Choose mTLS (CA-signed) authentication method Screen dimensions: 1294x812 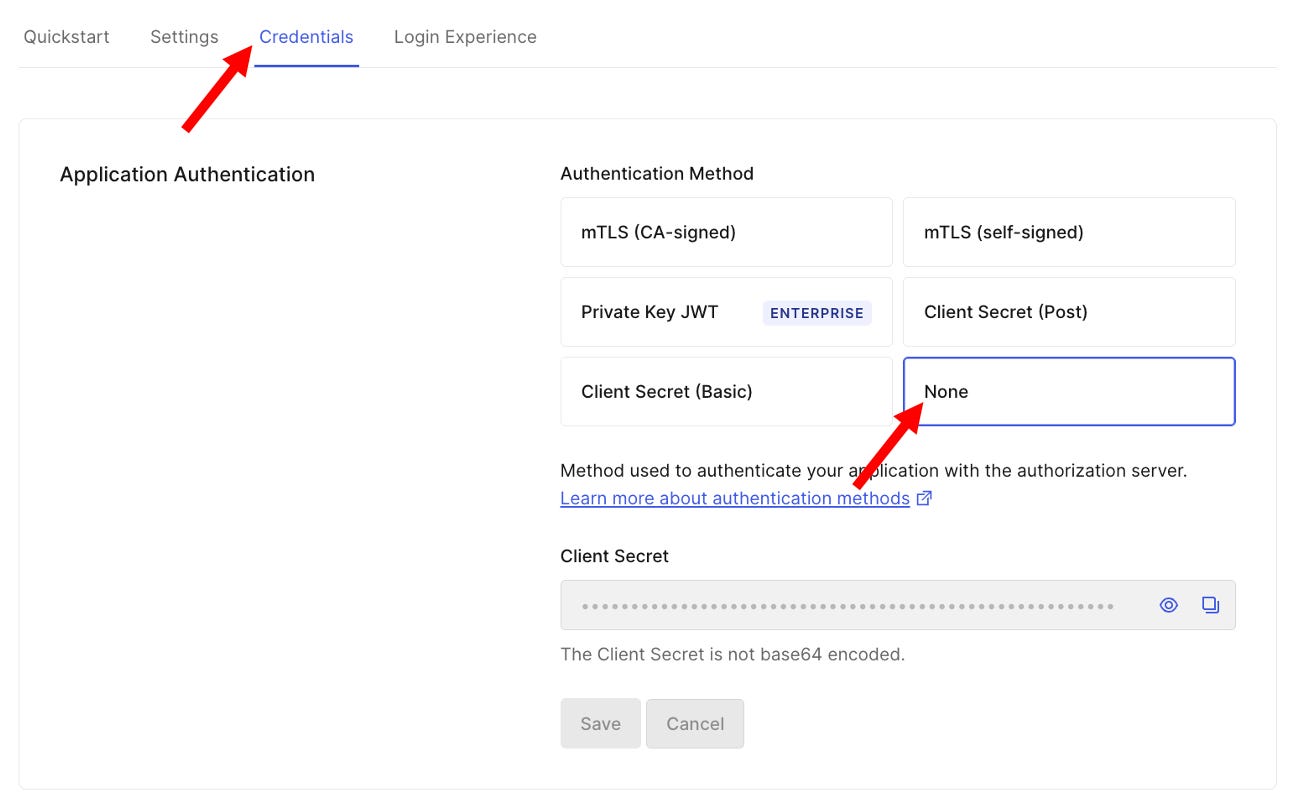[x=726, y=232]
